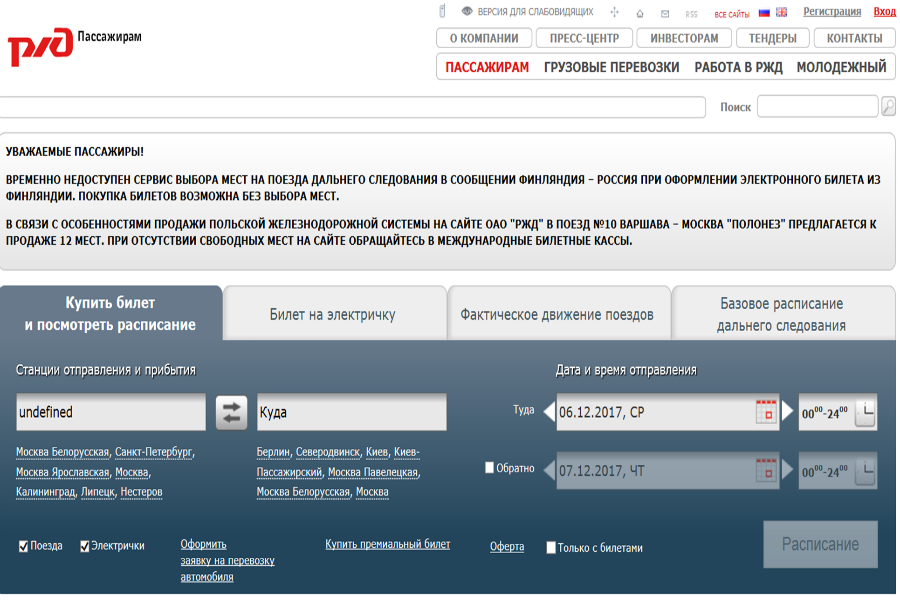Open the clock time picker for Туда
Image resolution: width=900 pixels, height=600 pixels.
[x=864, y=412]
